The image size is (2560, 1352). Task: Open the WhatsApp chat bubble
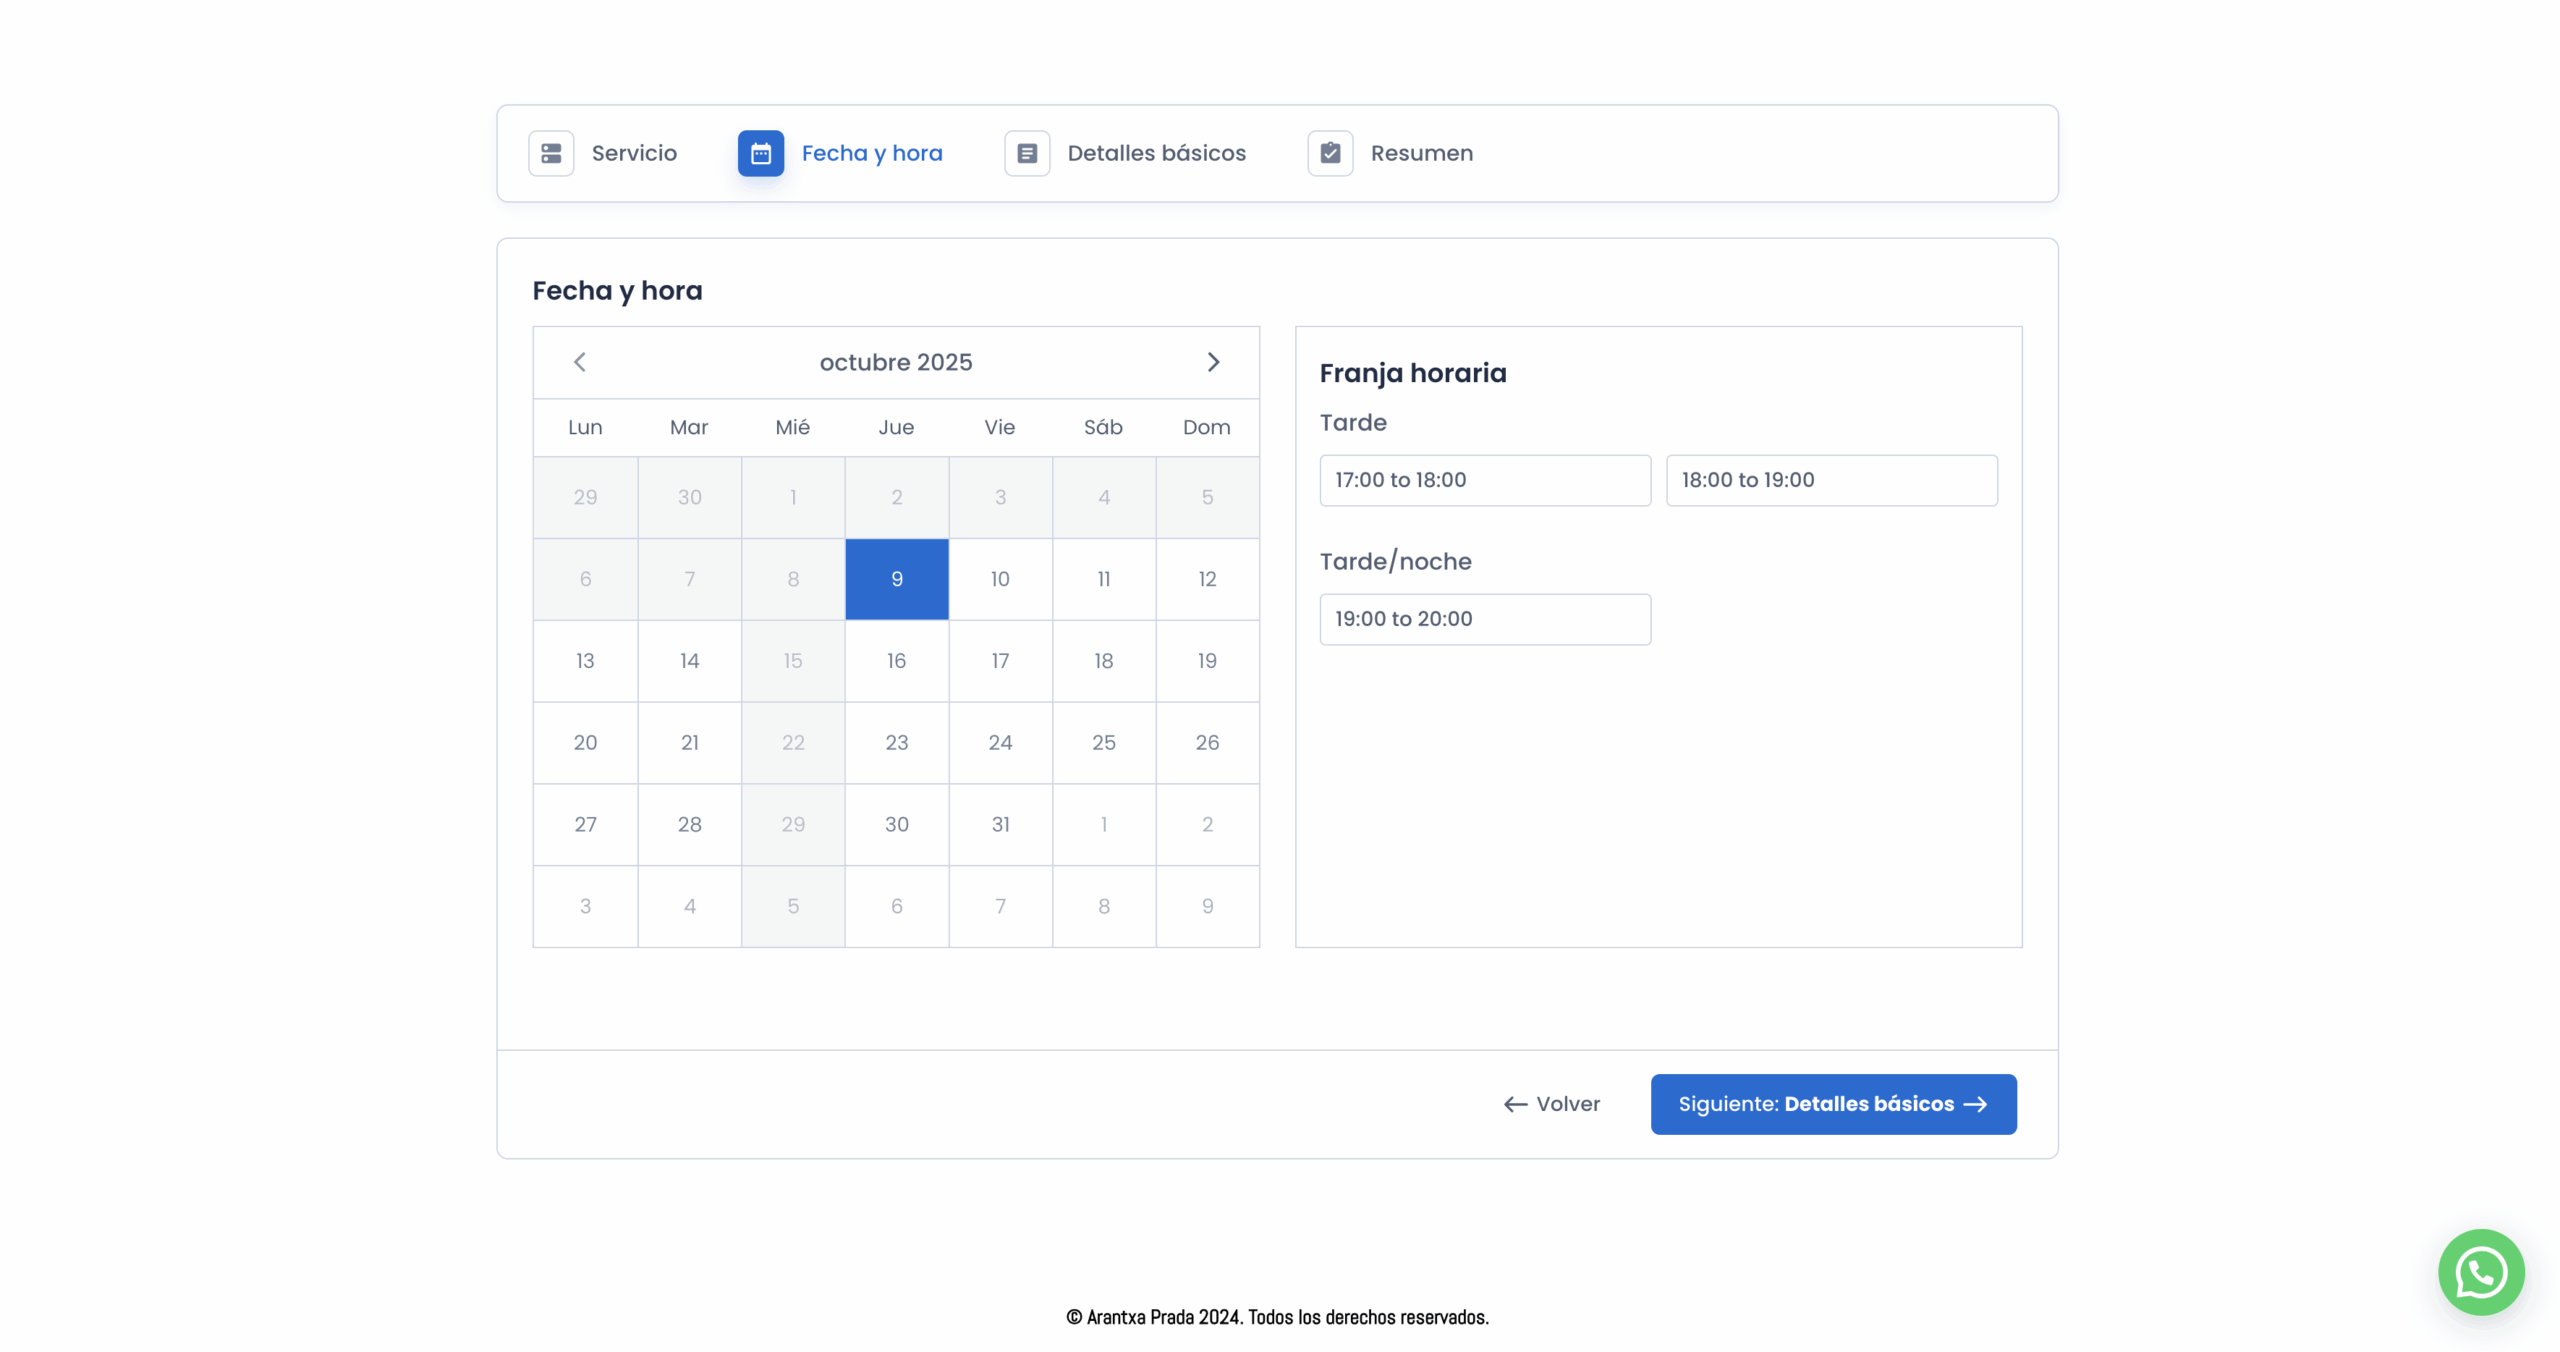(x=2480, y=1272)
